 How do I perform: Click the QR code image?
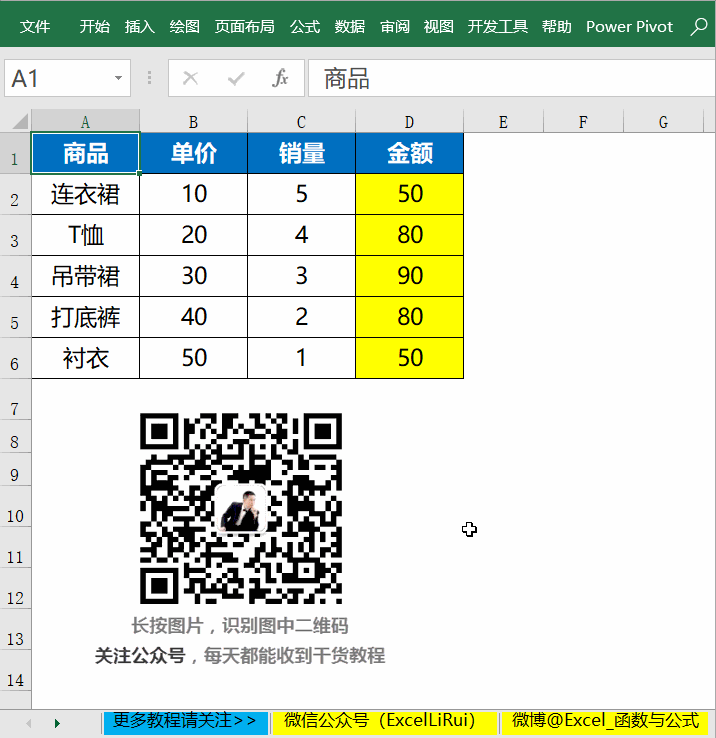pos(241,508)
